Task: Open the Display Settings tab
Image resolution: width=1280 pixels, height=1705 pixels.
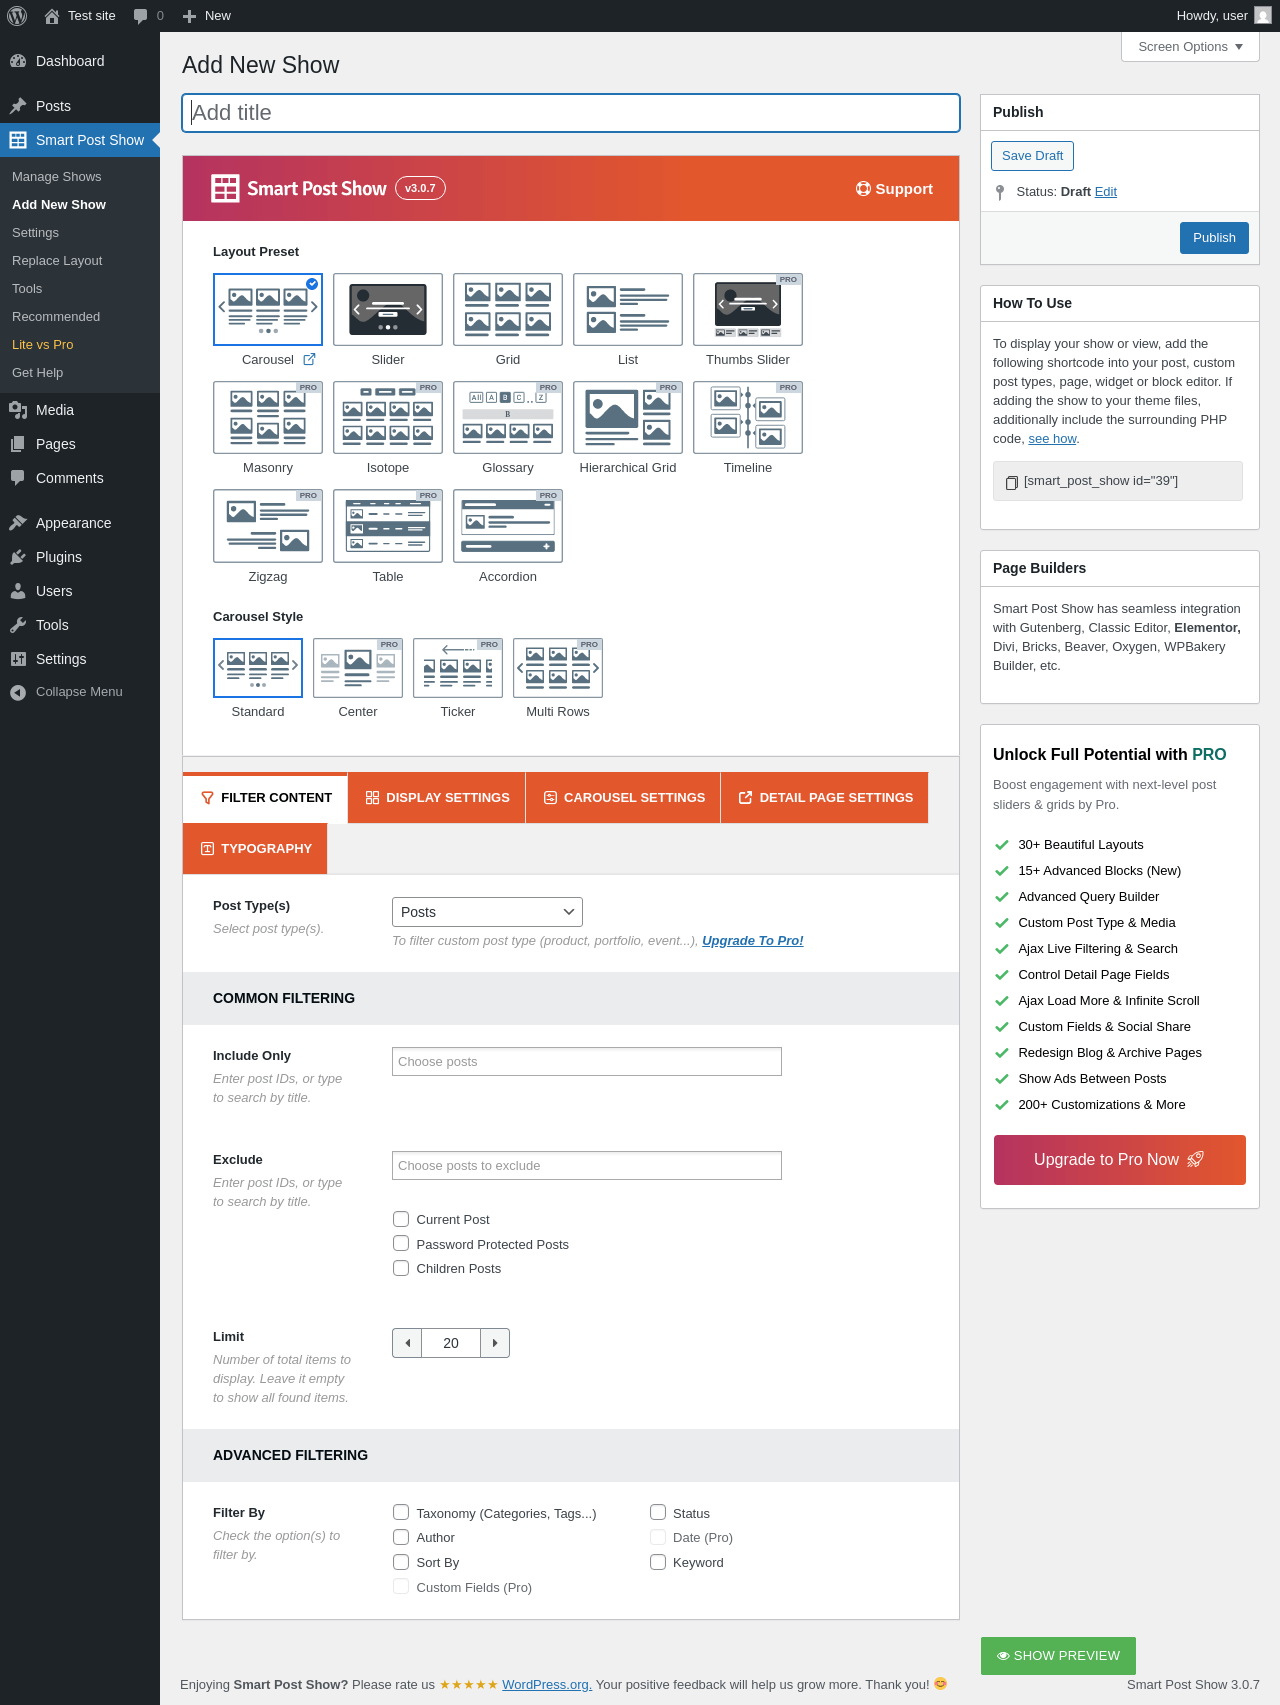Action: click(437, 797)
